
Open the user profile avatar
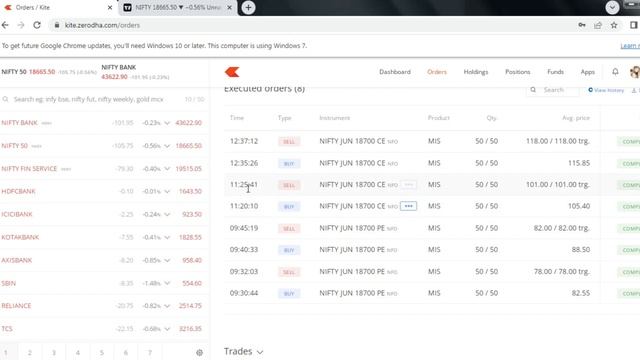click(x=635, y=72)
